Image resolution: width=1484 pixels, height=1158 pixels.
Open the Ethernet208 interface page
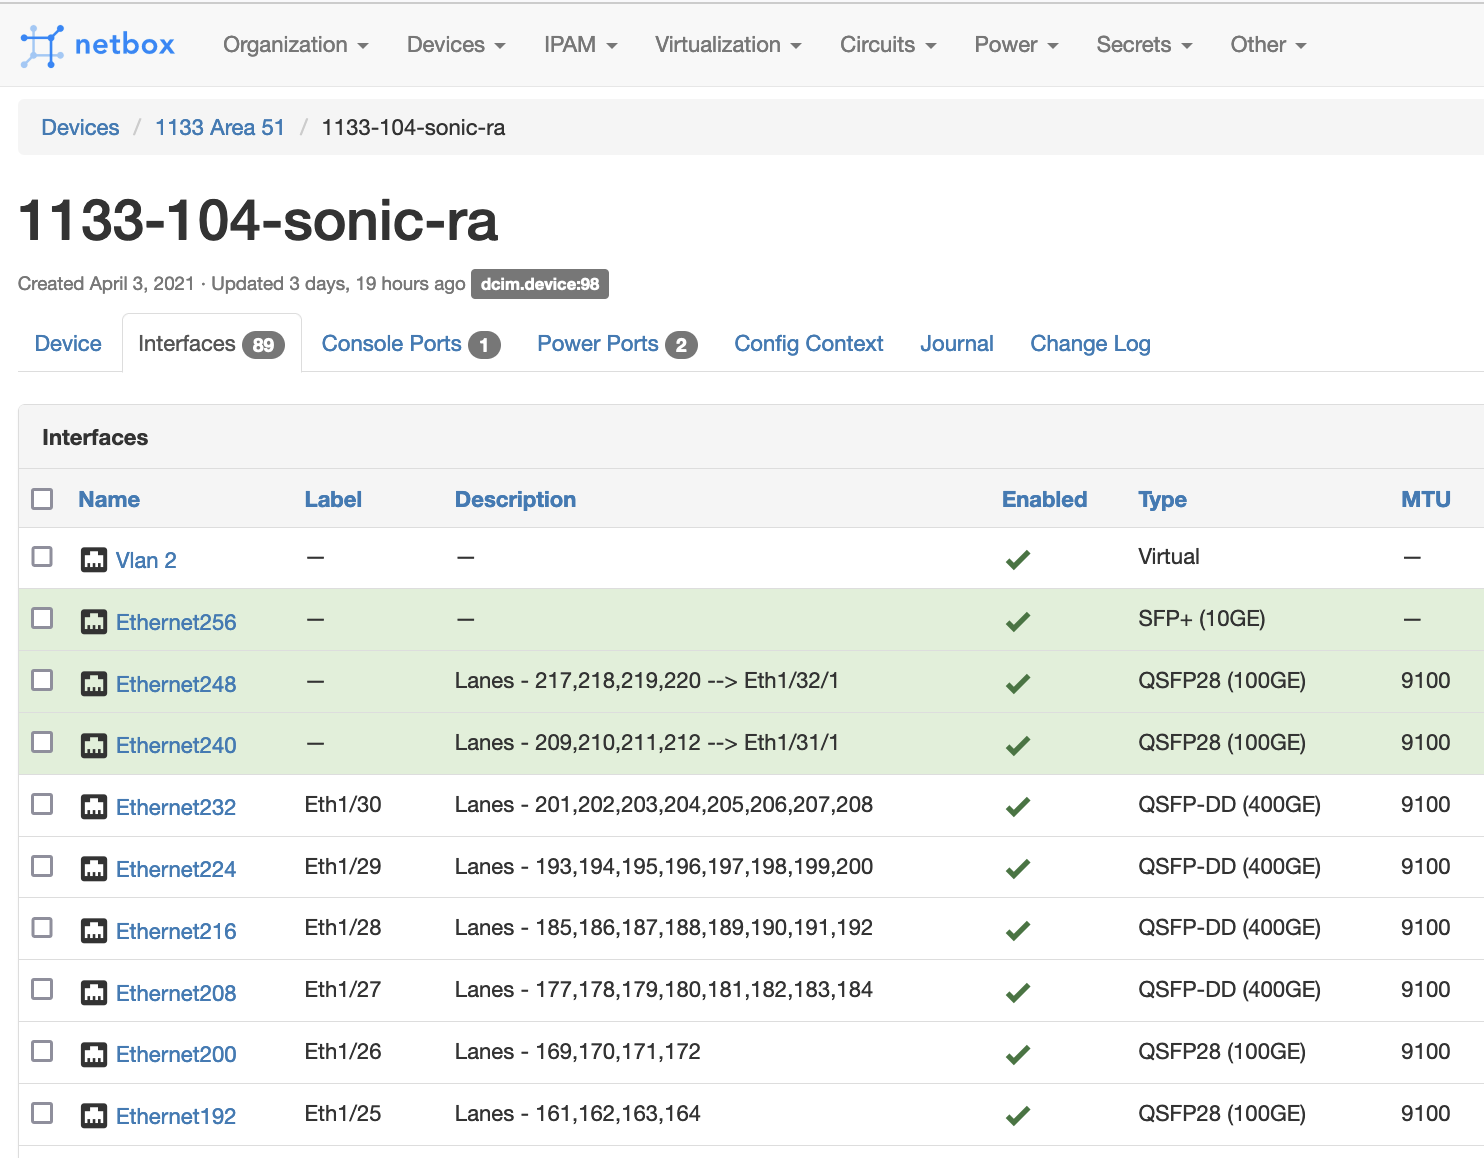click(x=176, y=992)
